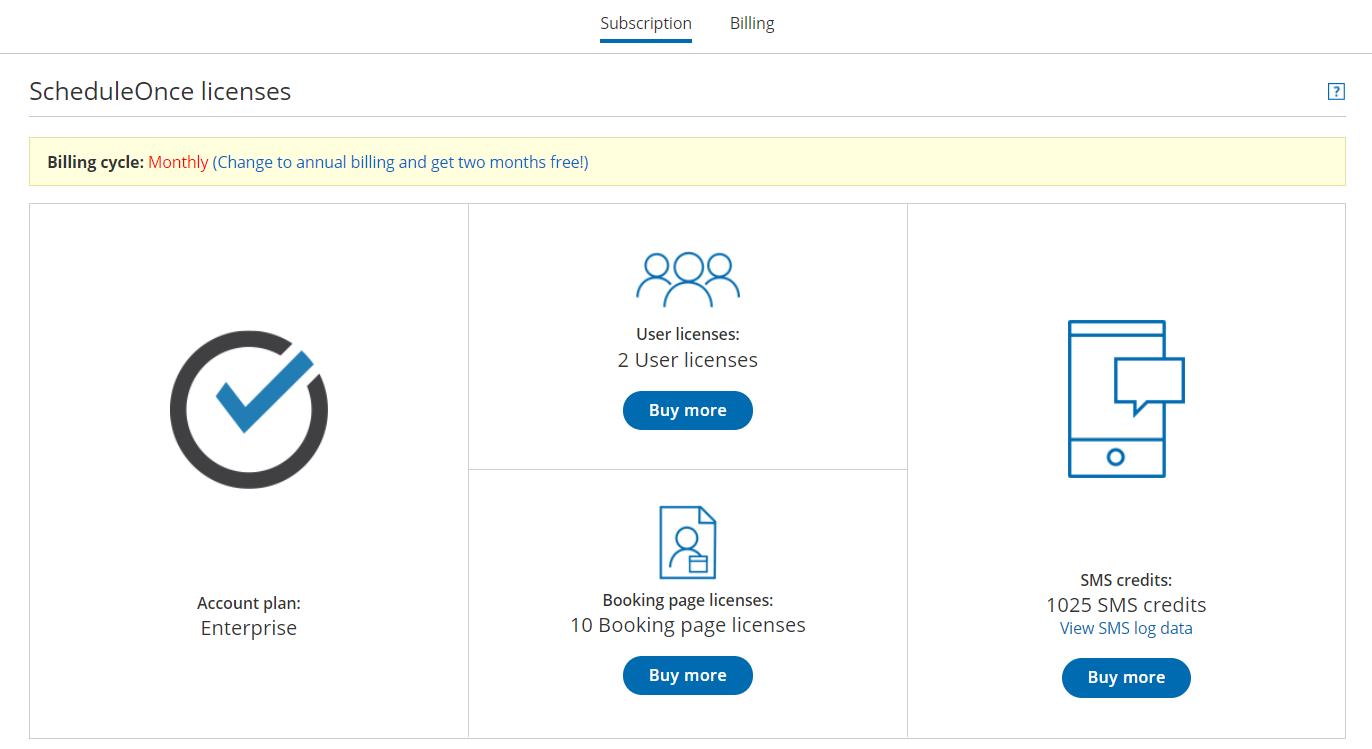The height and width of the screenshot is (749, 1372).
Task: Switch to the Subscription tab
Action: (x=646, y=23)
